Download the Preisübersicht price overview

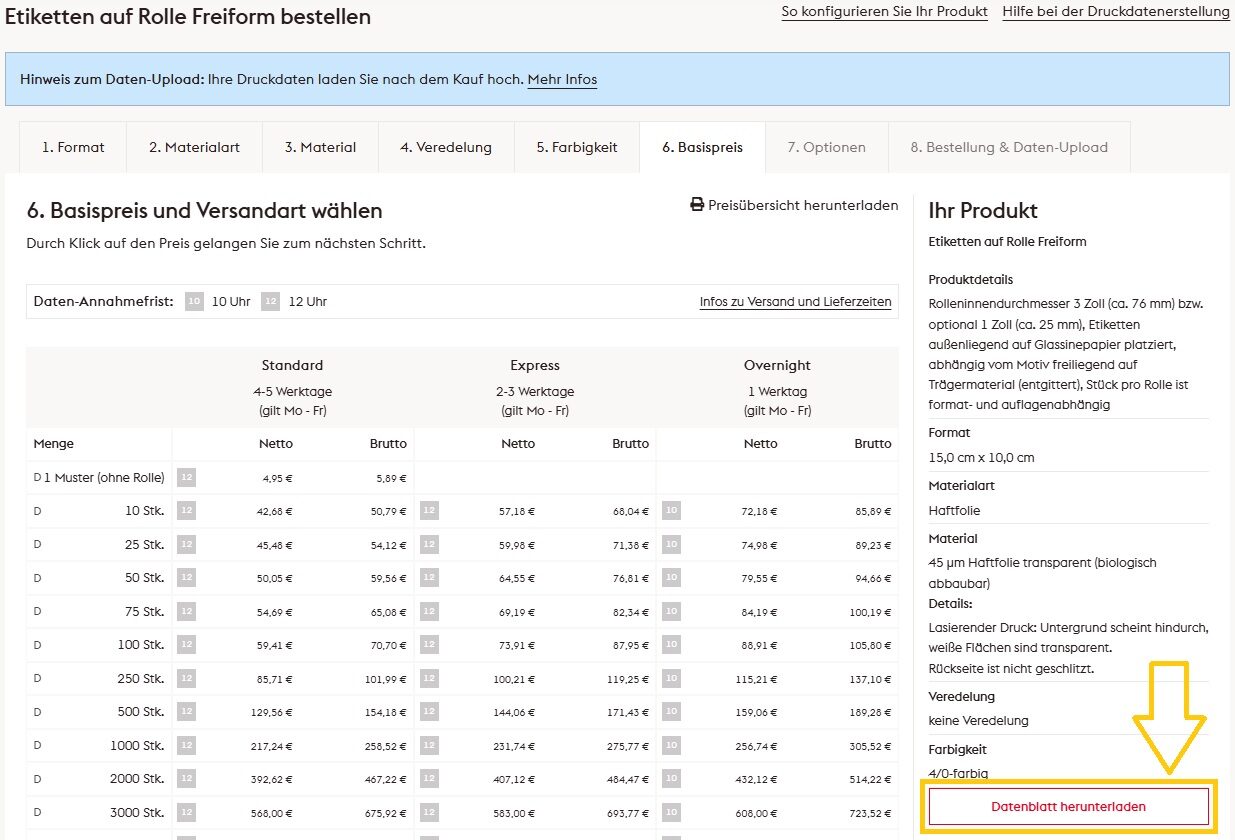coord(794,205)
